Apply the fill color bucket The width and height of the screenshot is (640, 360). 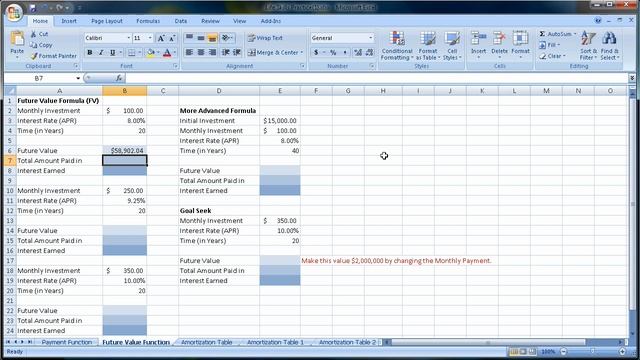tap(151, 53)
